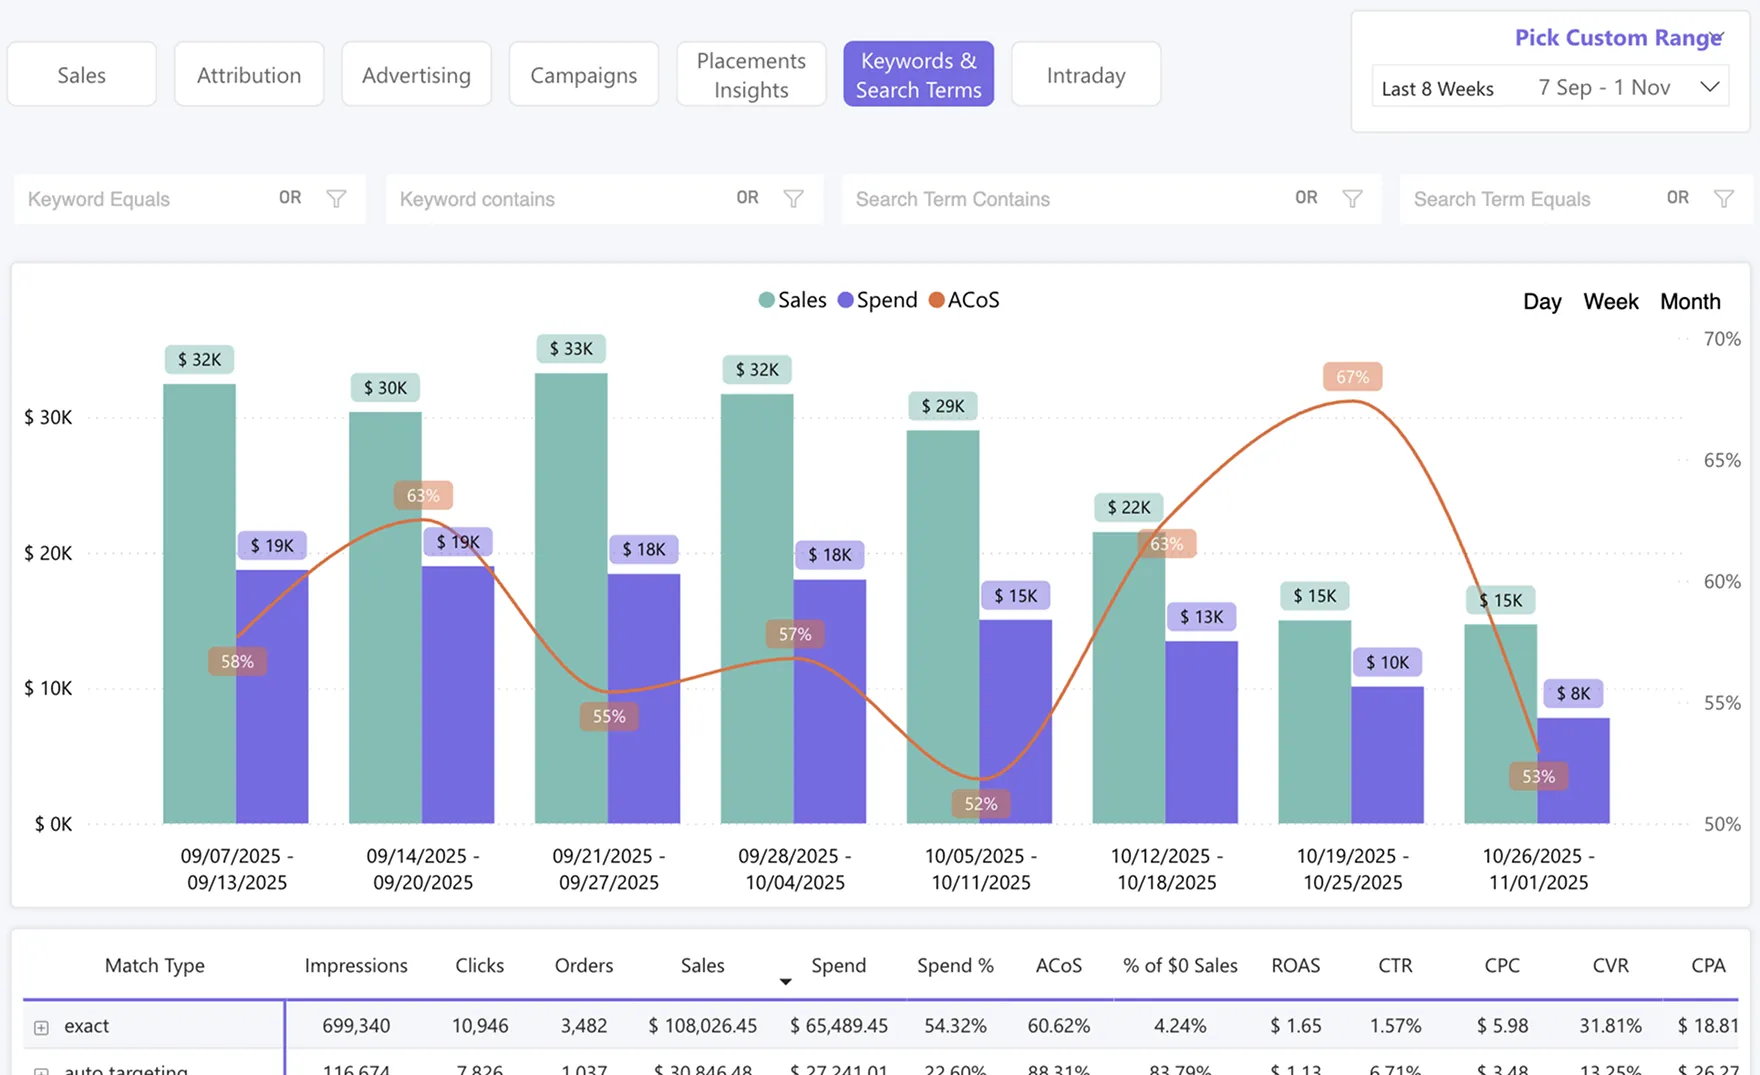This screenshot has height=1075, width=1760.
Task: Click the $33K sales bar label
Action: [571, 349]
